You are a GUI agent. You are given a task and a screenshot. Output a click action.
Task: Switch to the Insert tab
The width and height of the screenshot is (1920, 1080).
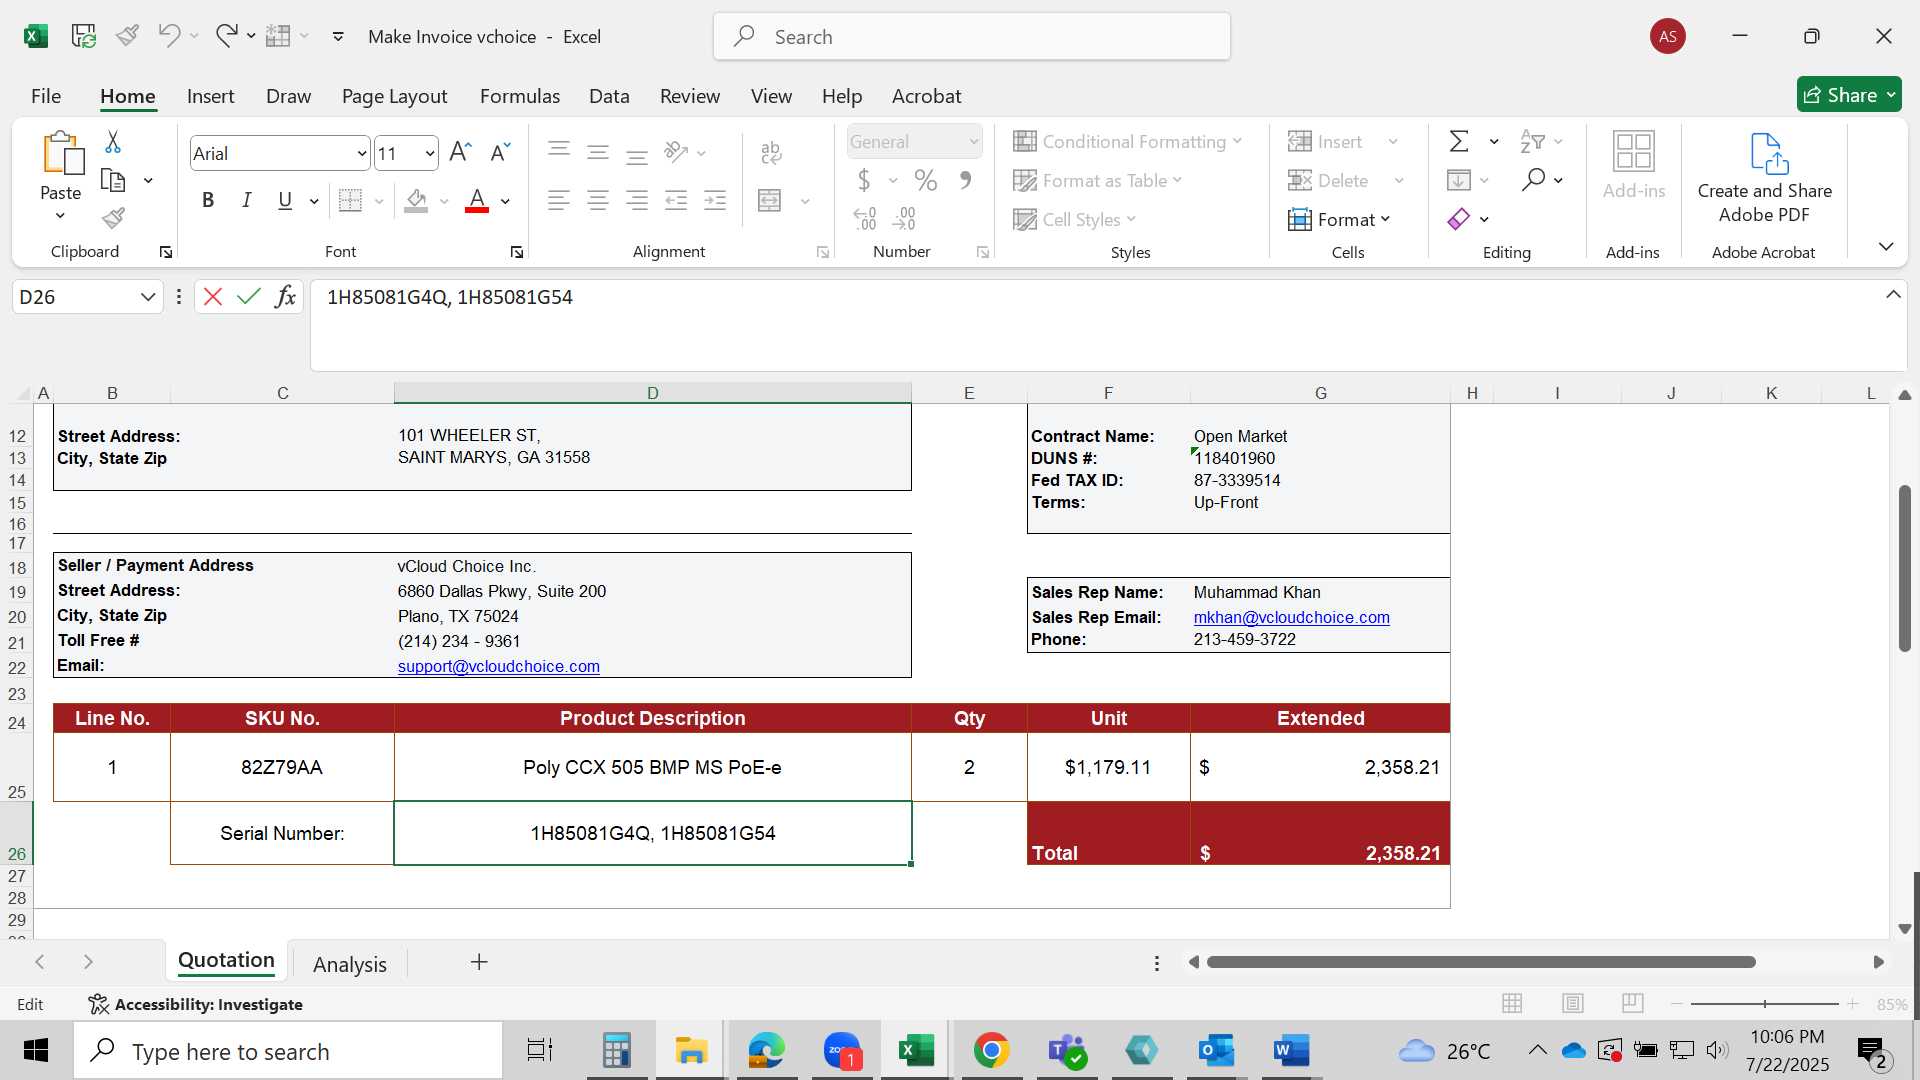(210, 96)
